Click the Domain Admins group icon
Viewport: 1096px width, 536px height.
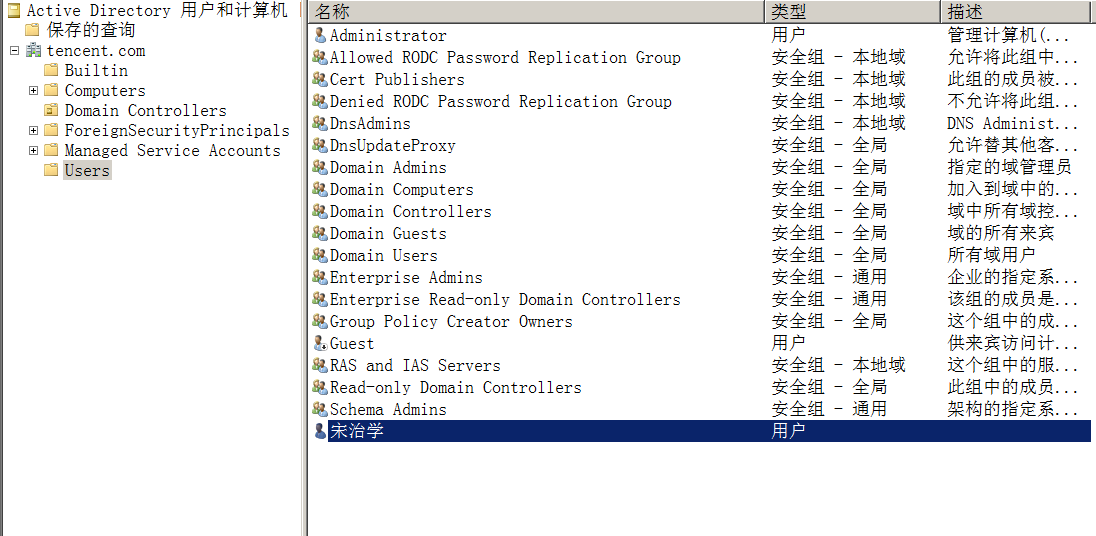[x=320, y=168]
